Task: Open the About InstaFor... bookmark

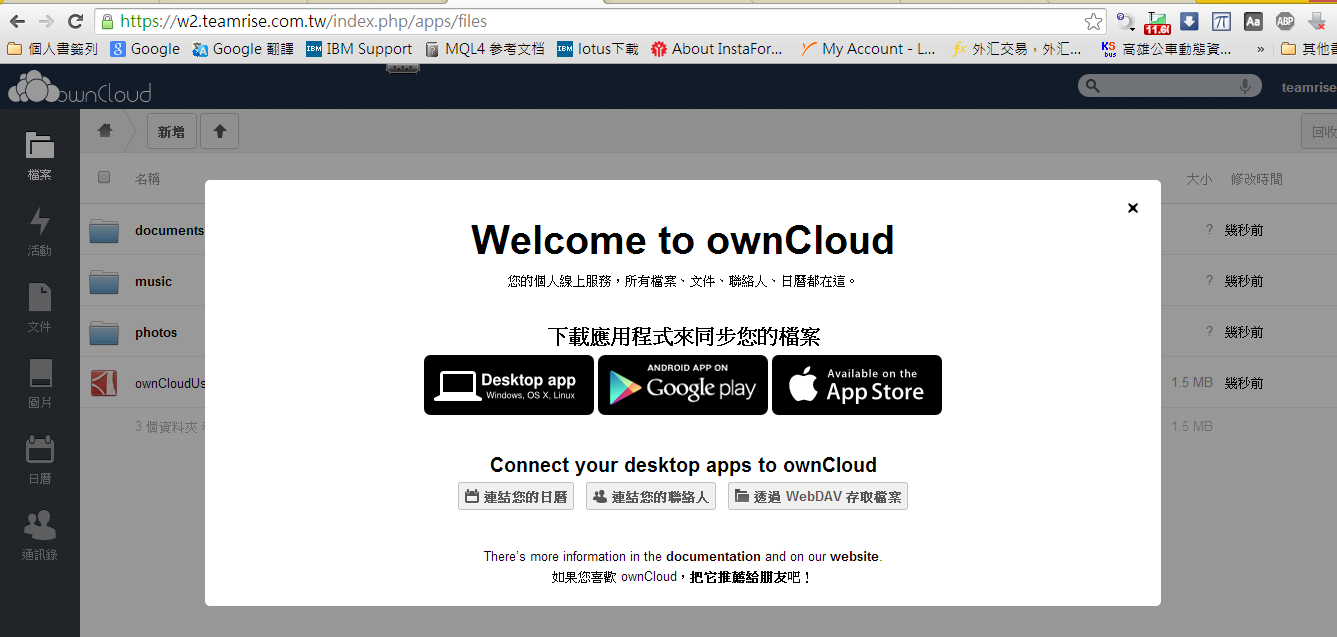Action: click(717, 48)
